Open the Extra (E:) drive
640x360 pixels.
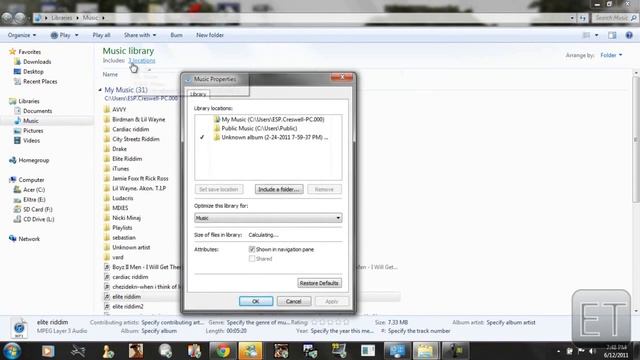[34, 200]
